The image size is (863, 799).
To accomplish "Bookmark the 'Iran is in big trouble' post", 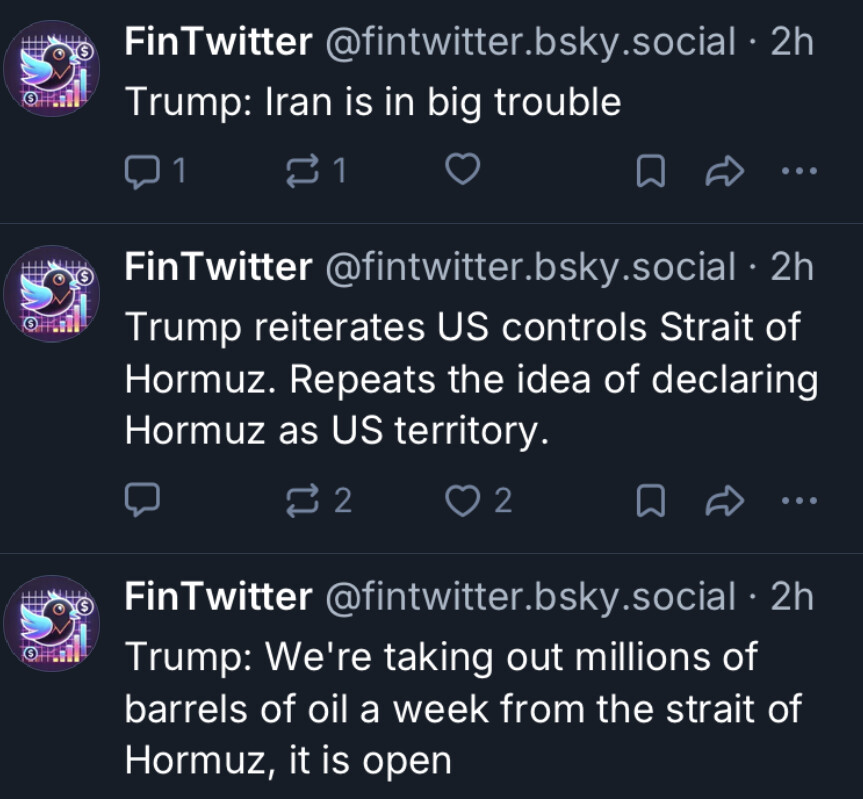I will 651,172.
